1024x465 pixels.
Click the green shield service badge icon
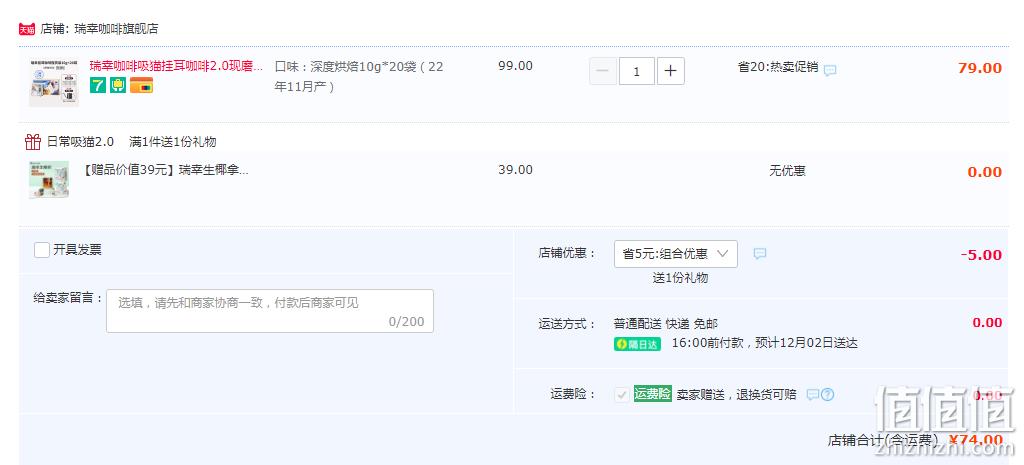(118, 85)
